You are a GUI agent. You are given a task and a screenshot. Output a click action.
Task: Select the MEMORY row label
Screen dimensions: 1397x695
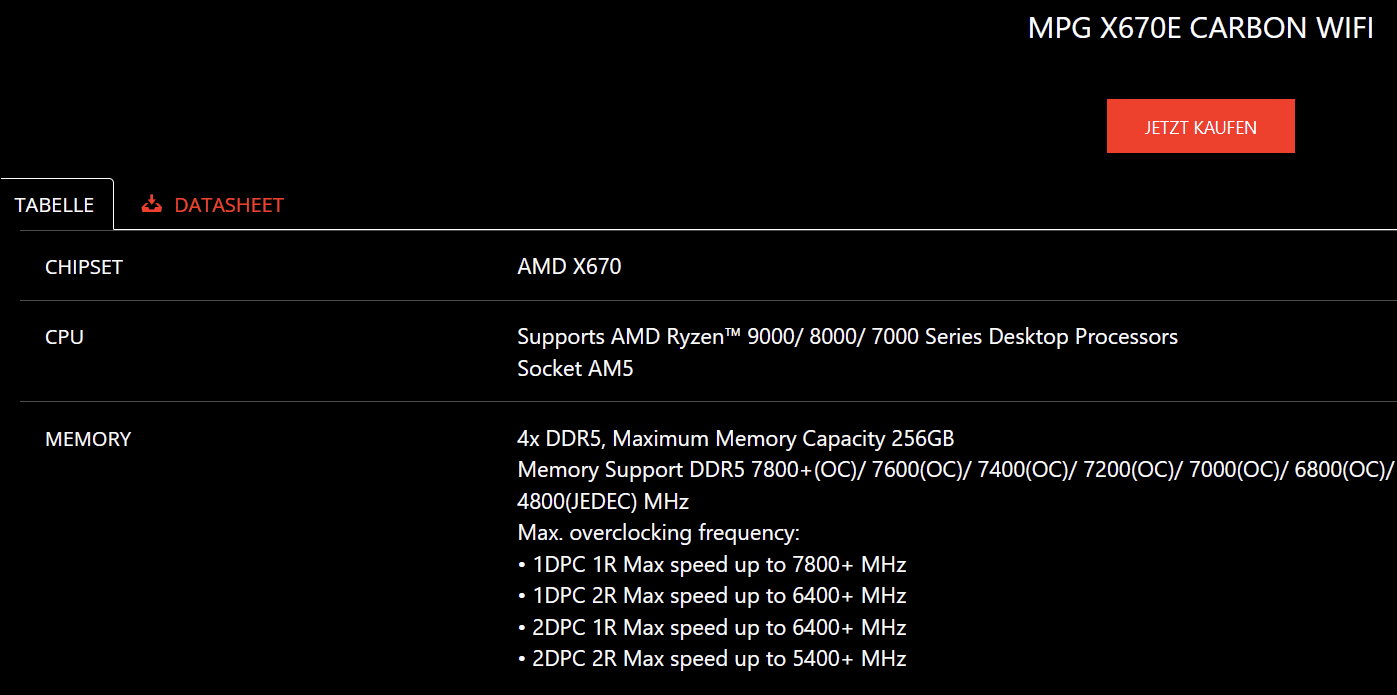tap(88, 439)
